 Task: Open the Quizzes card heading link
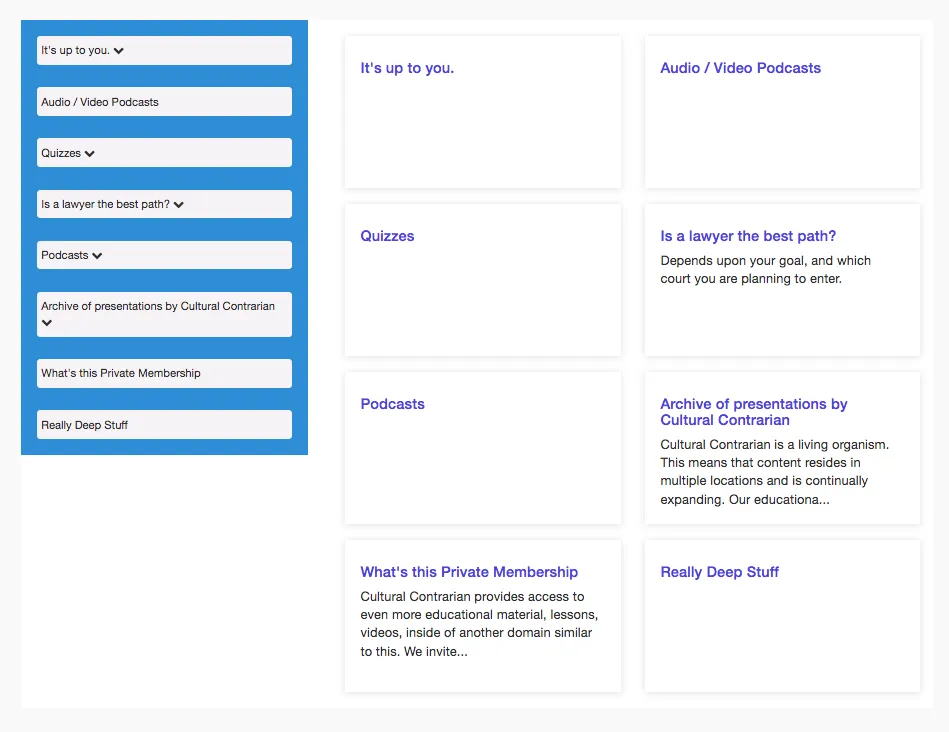pos(387,236)
